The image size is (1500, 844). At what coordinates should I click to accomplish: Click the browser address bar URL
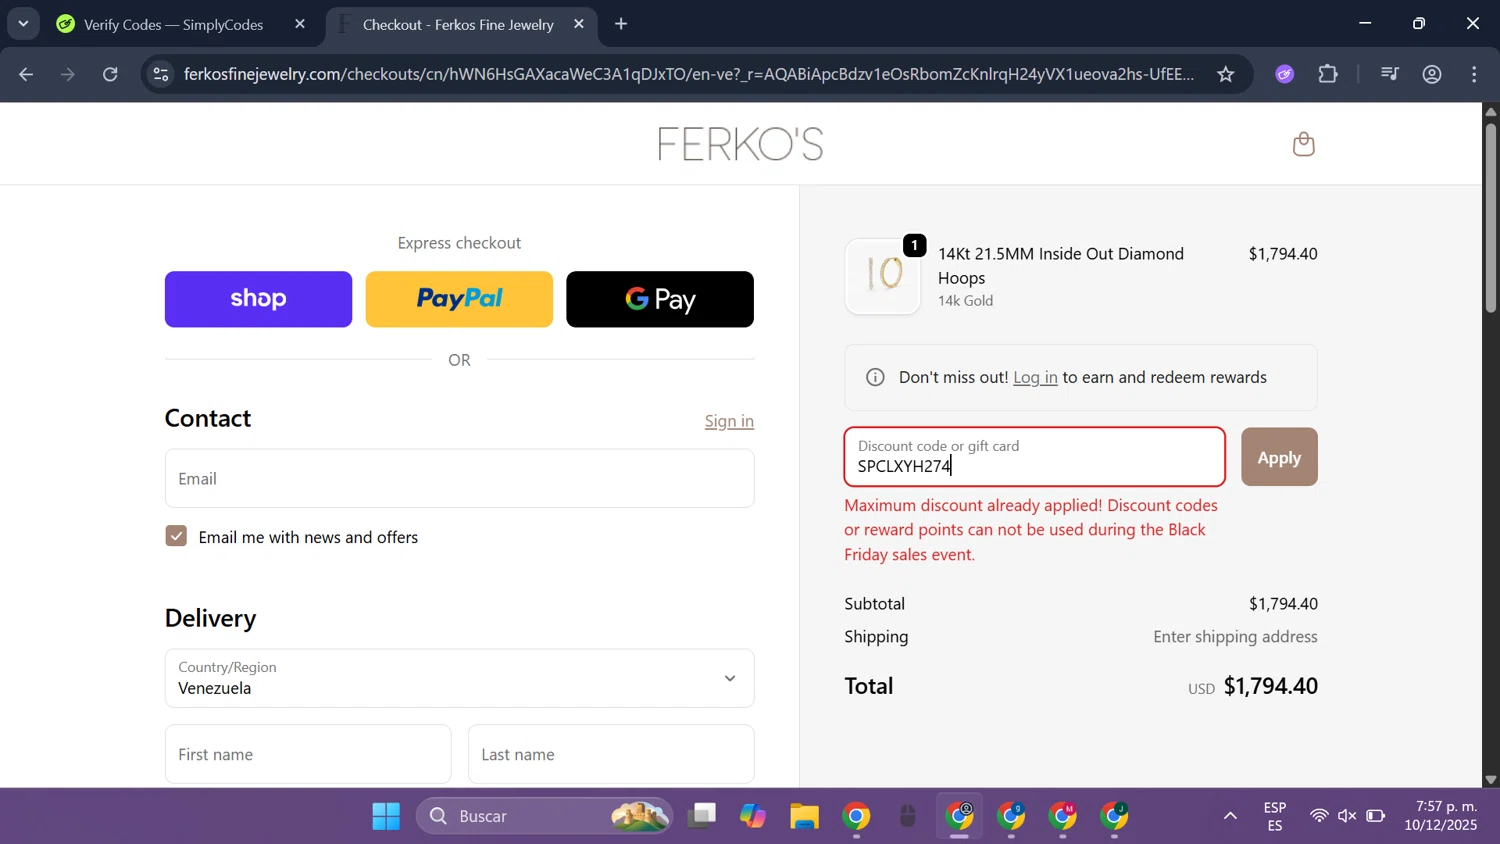689,74
